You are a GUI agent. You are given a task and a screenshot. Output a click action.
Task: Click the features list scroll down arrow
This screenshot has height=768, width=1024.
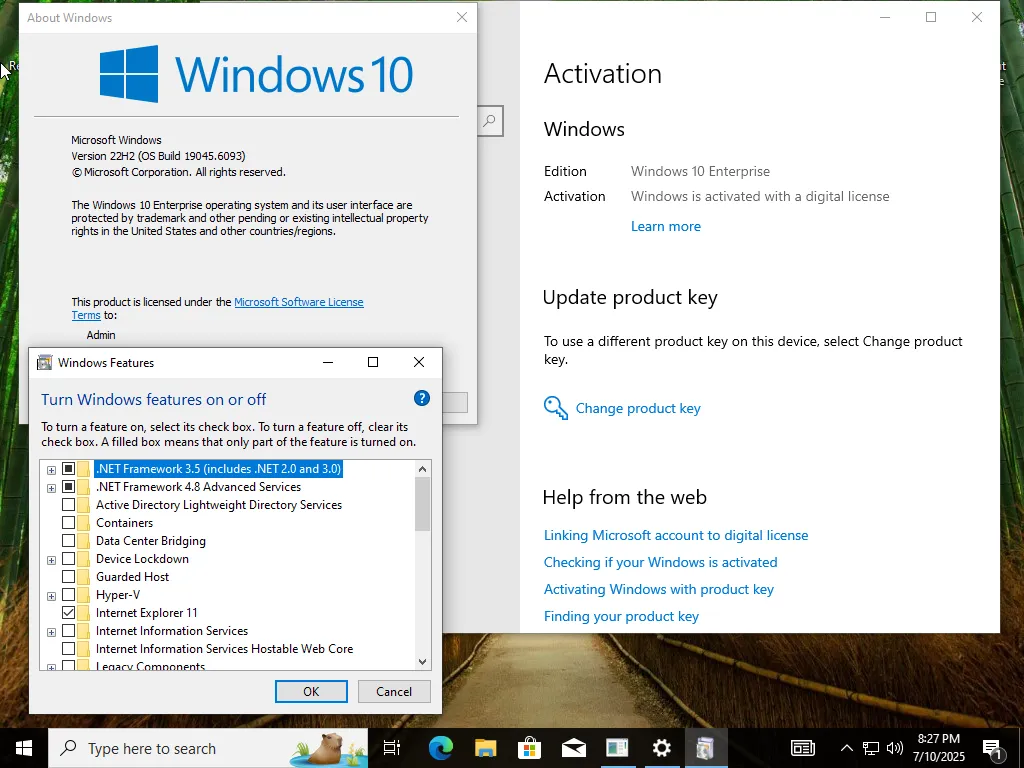[423, 662]
